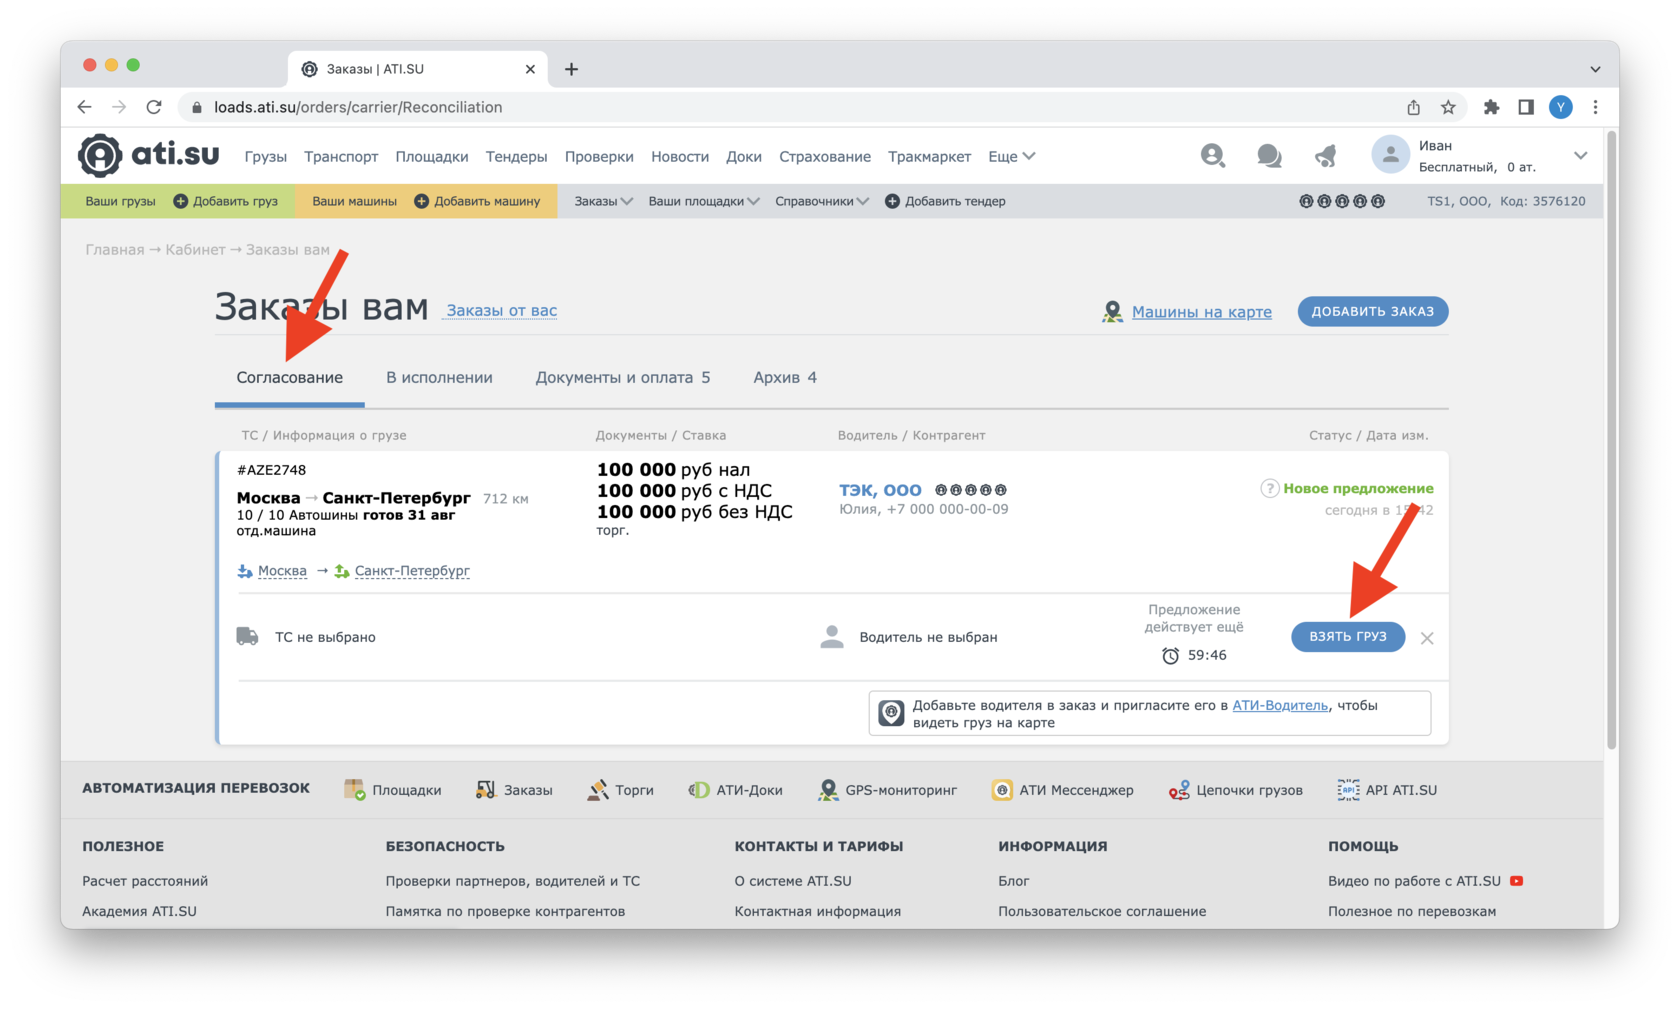Viewport: 1680px width, 1009px height.
Task: Click the clock icon near 59:46 timer
Action: pos(1170,655)
